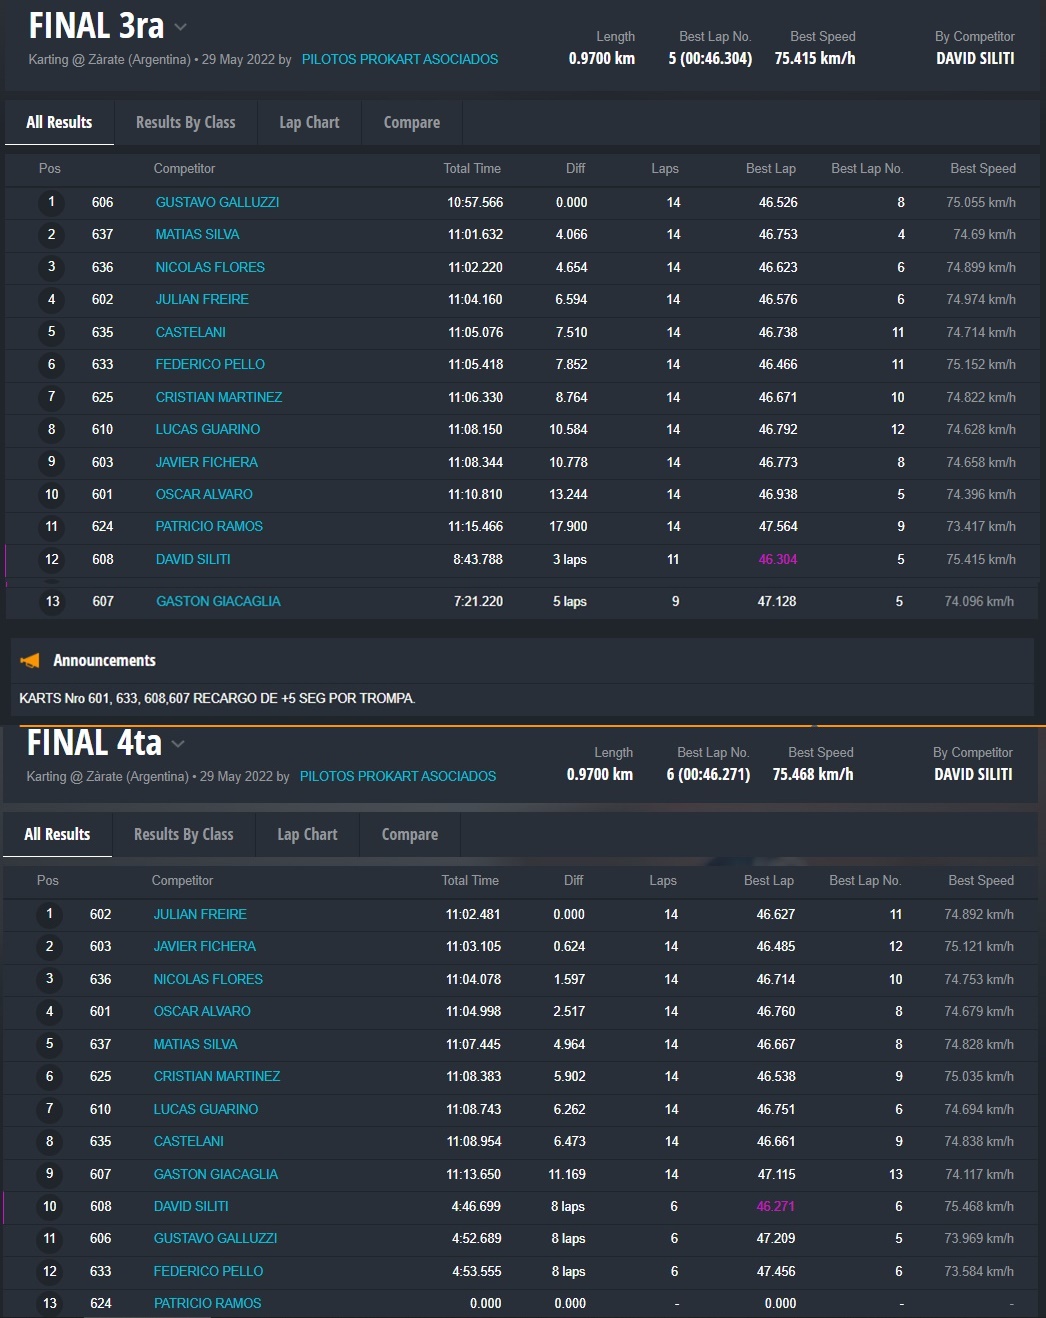
Task: Open PILOTOS PROKART ASOCIADOS link in FINAL 4ta header
Action: point(398,776)
